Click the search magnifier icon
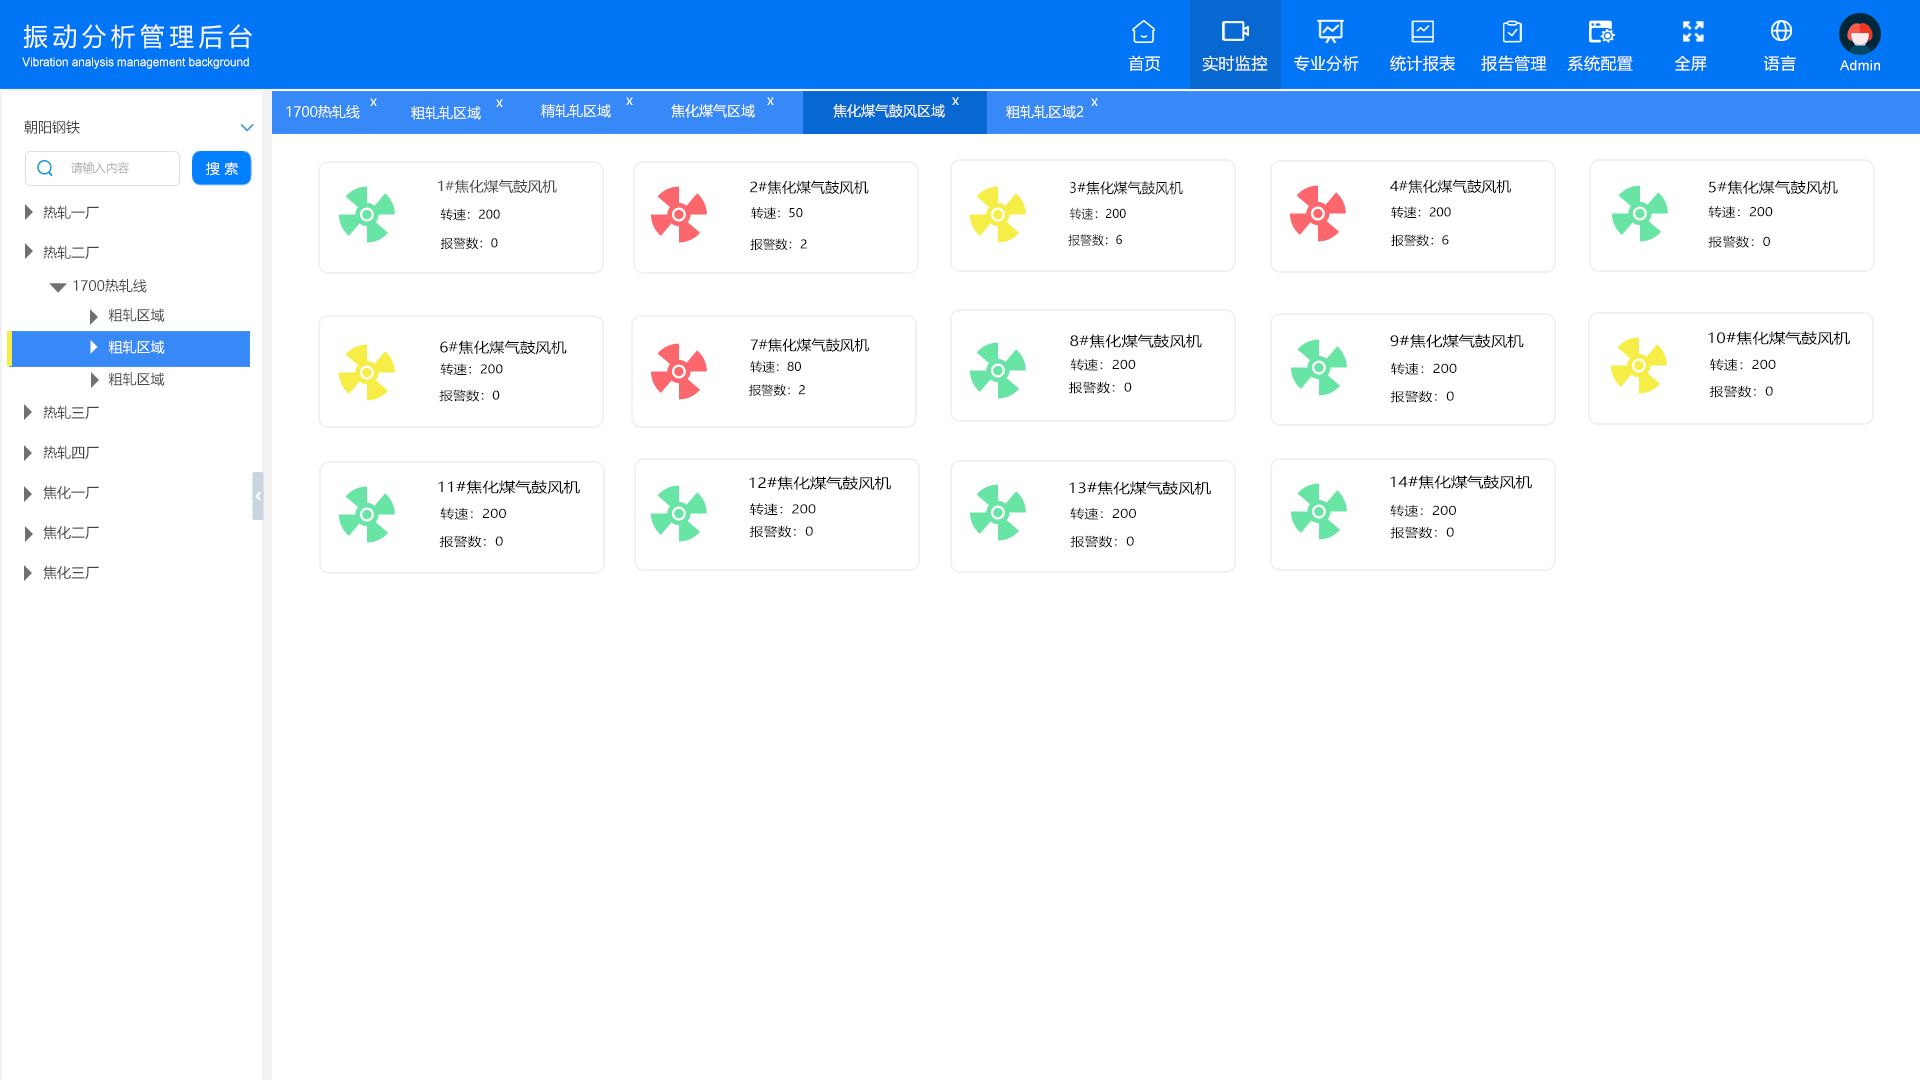The image size is (1920, 1080). (x=45, y=168)
